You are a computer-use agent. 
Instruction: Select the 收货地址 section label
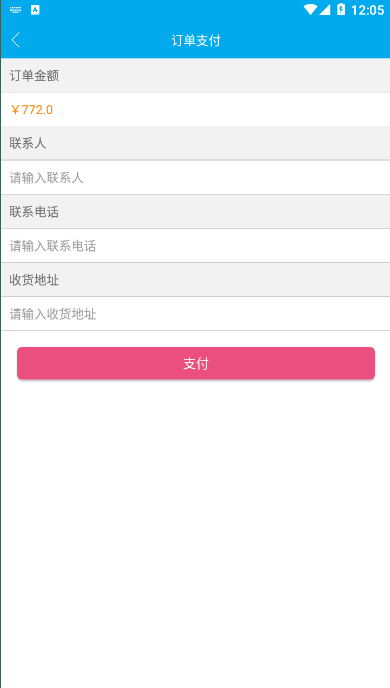[34, 280]
